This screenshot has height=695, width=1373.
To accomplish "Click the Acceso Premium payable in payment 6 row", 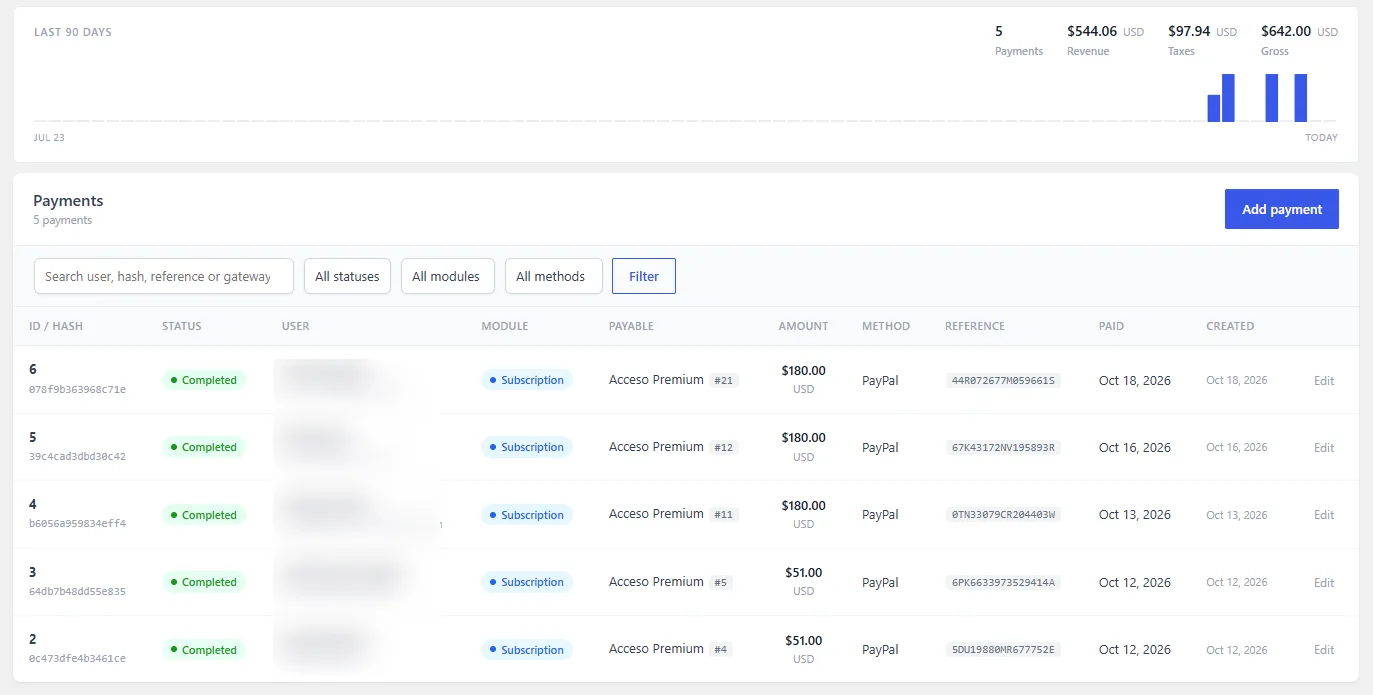I will (656, 380).
